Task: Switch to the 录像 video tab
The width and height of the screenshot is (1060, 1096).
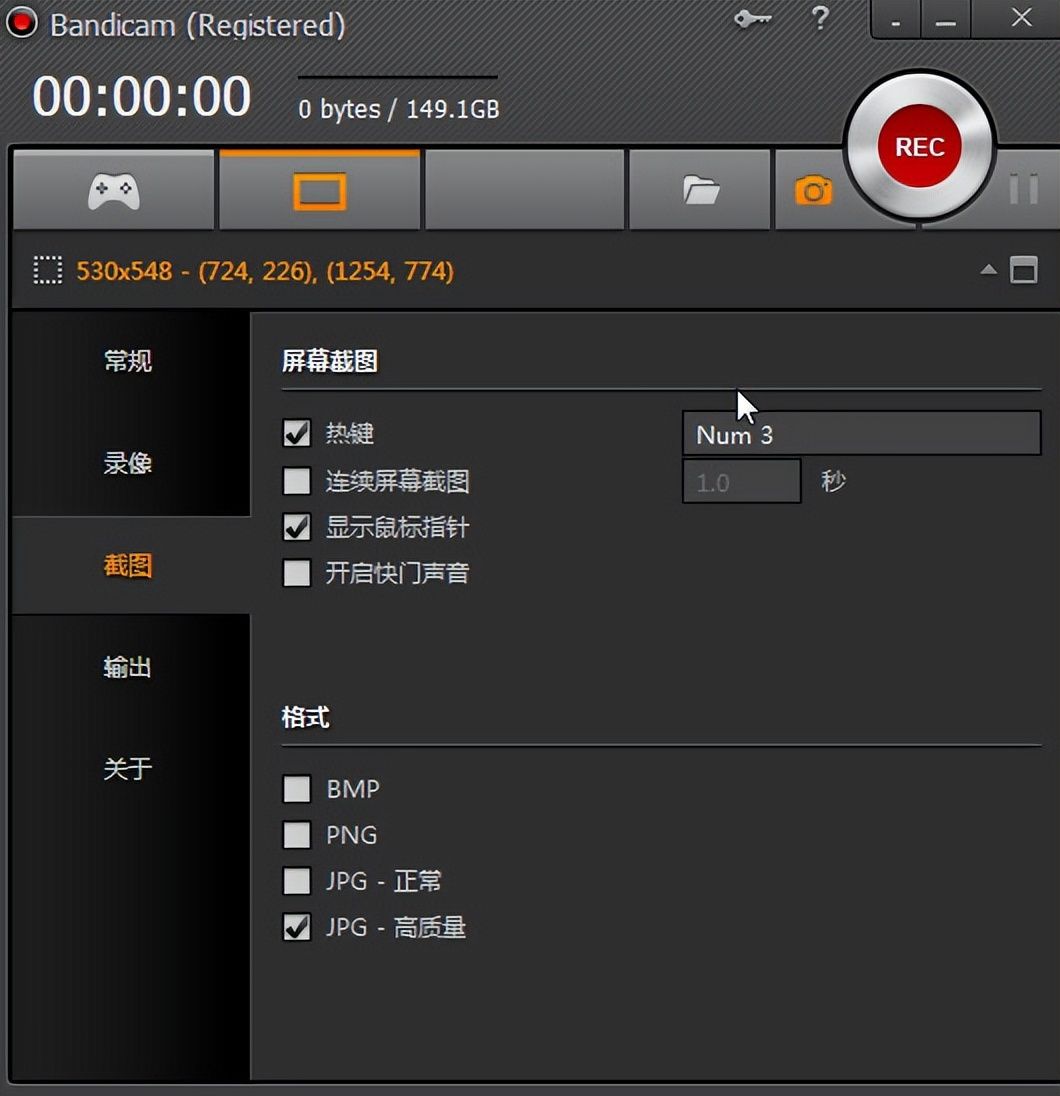Action: [128, 464]
